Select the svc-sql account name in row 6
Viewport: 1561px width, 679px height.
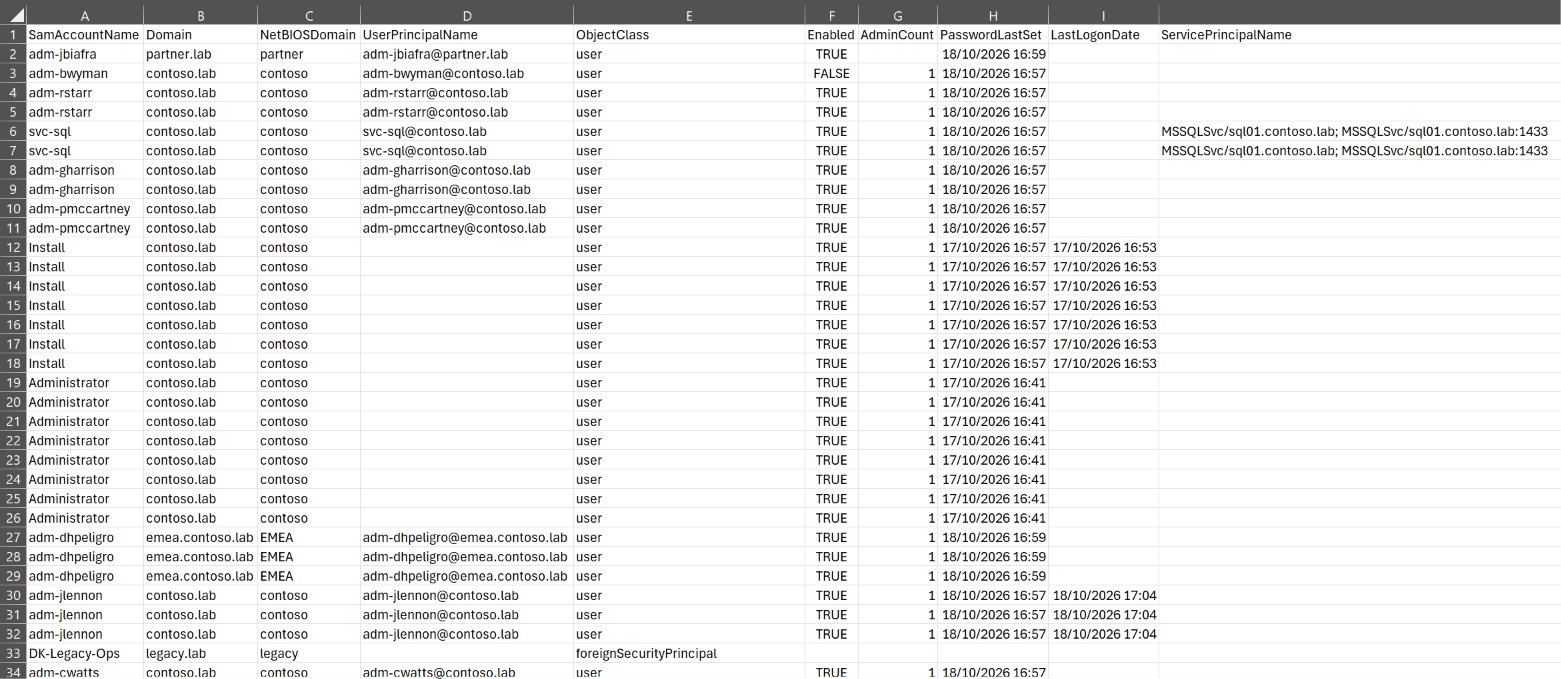85,131
